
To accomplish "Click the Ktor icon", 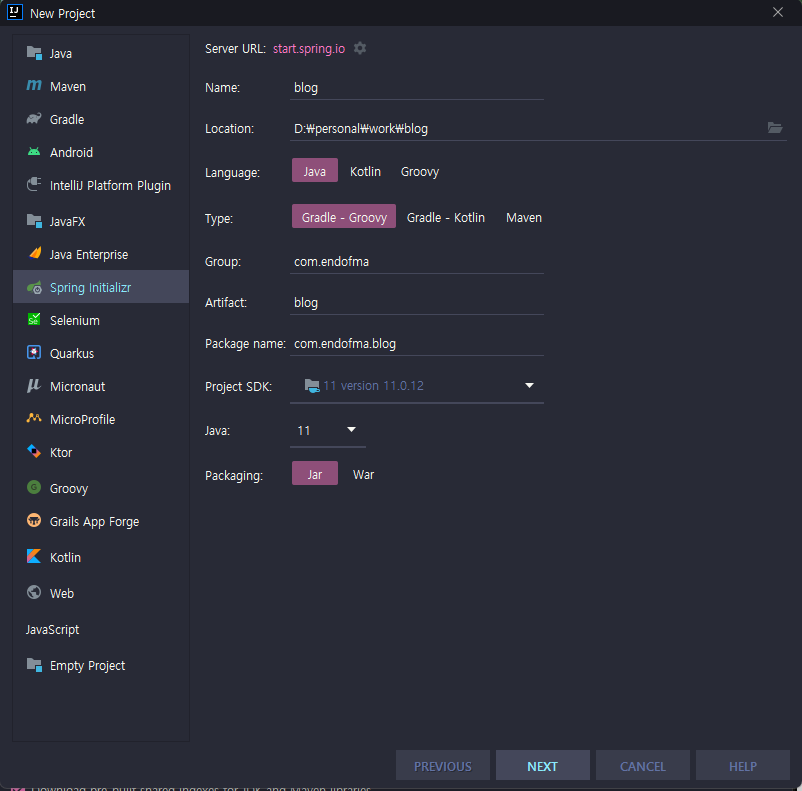I will [34, 451].
